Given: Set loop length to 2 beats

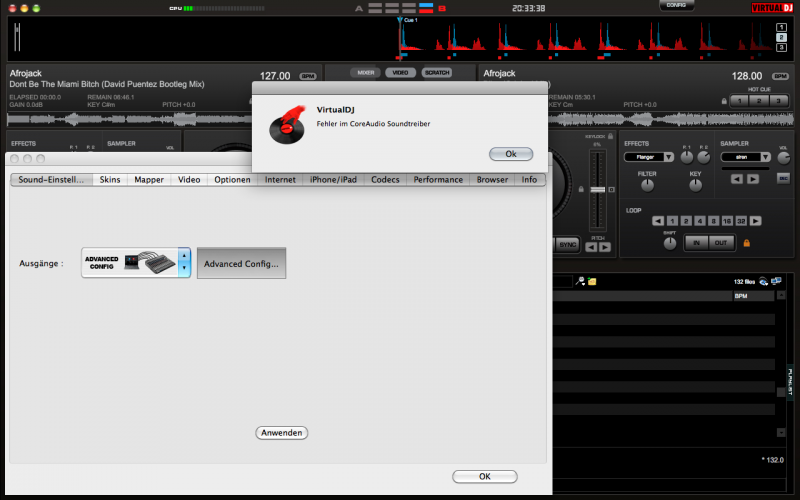Looking at the screenshot, I should 686,221.
